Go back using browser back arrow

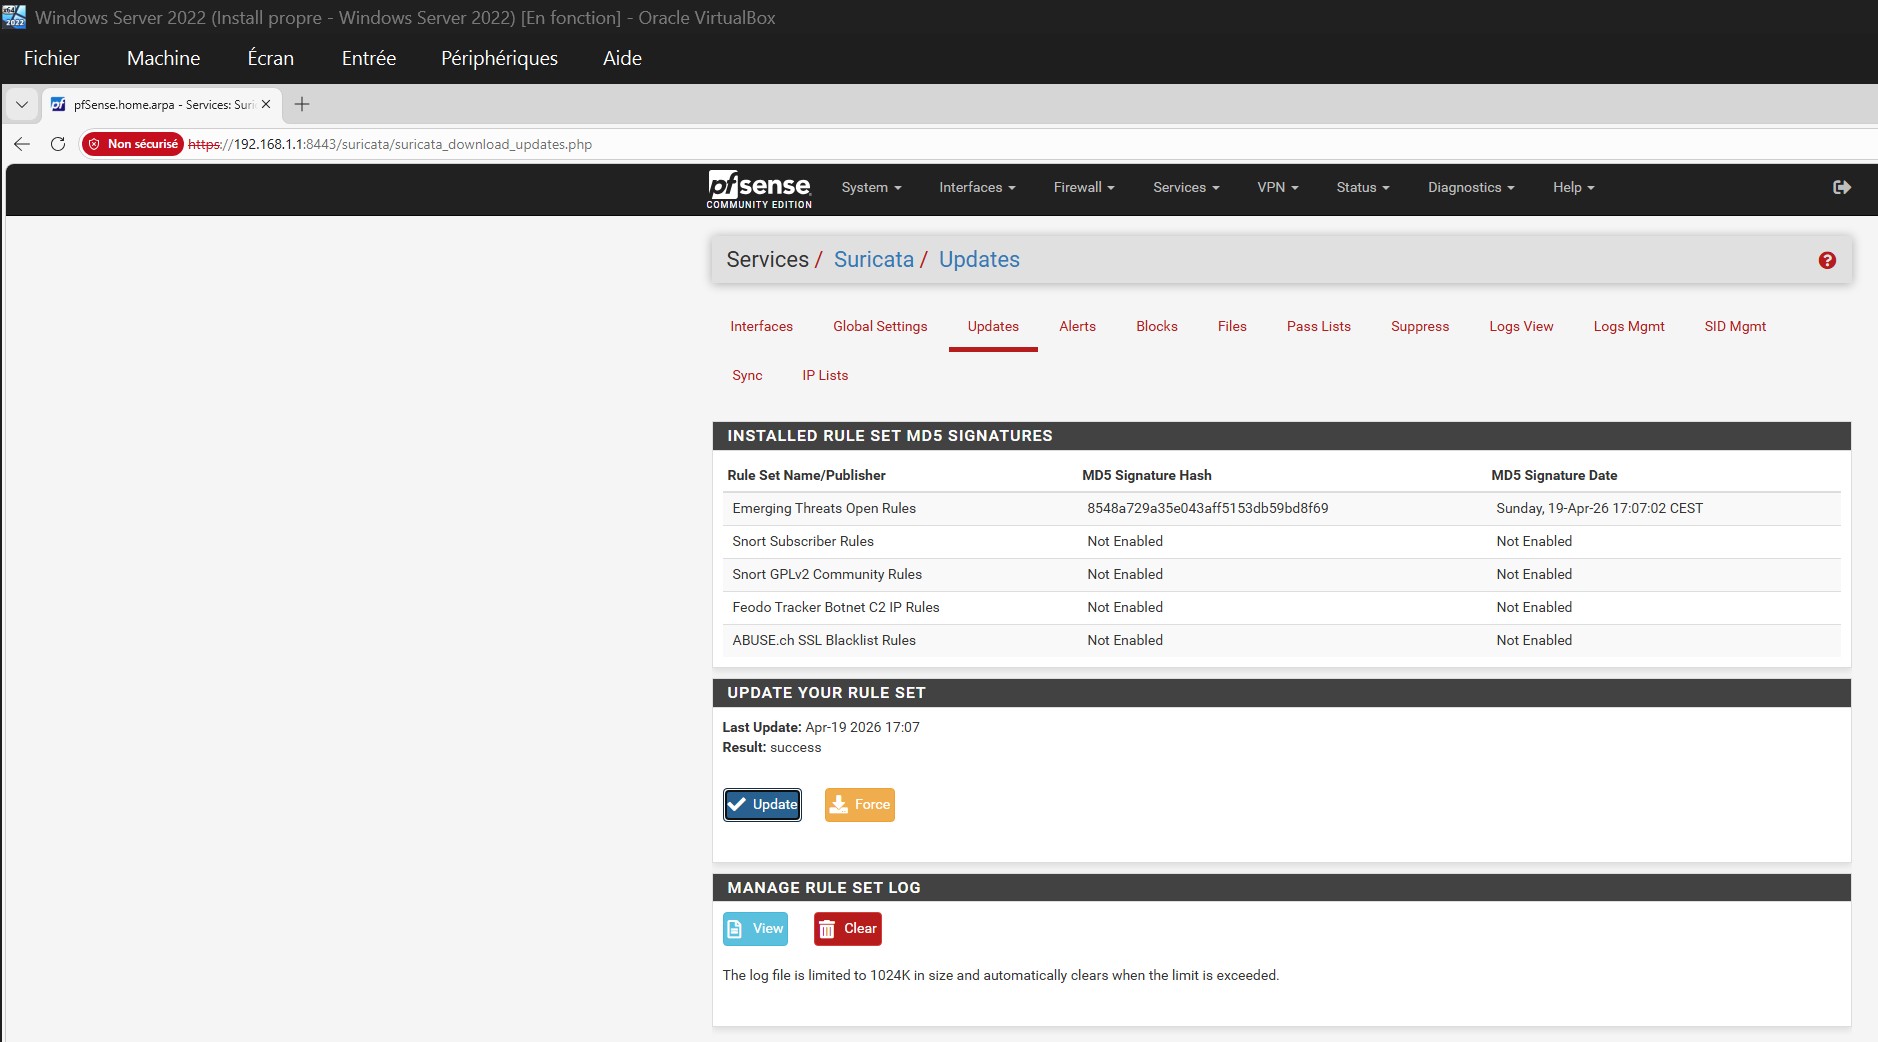[22, 144]
